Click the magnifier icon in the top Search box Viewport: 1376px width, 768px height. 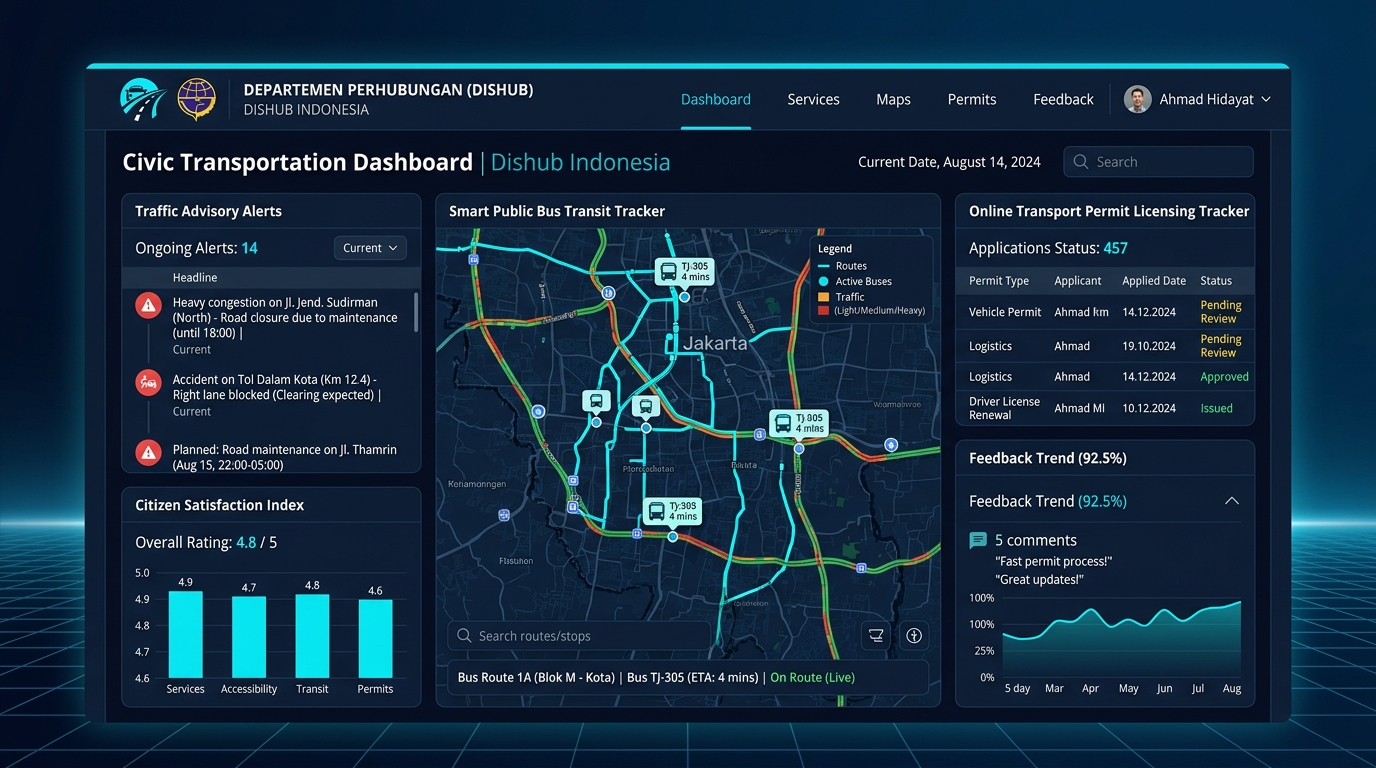coord(1081,162)
